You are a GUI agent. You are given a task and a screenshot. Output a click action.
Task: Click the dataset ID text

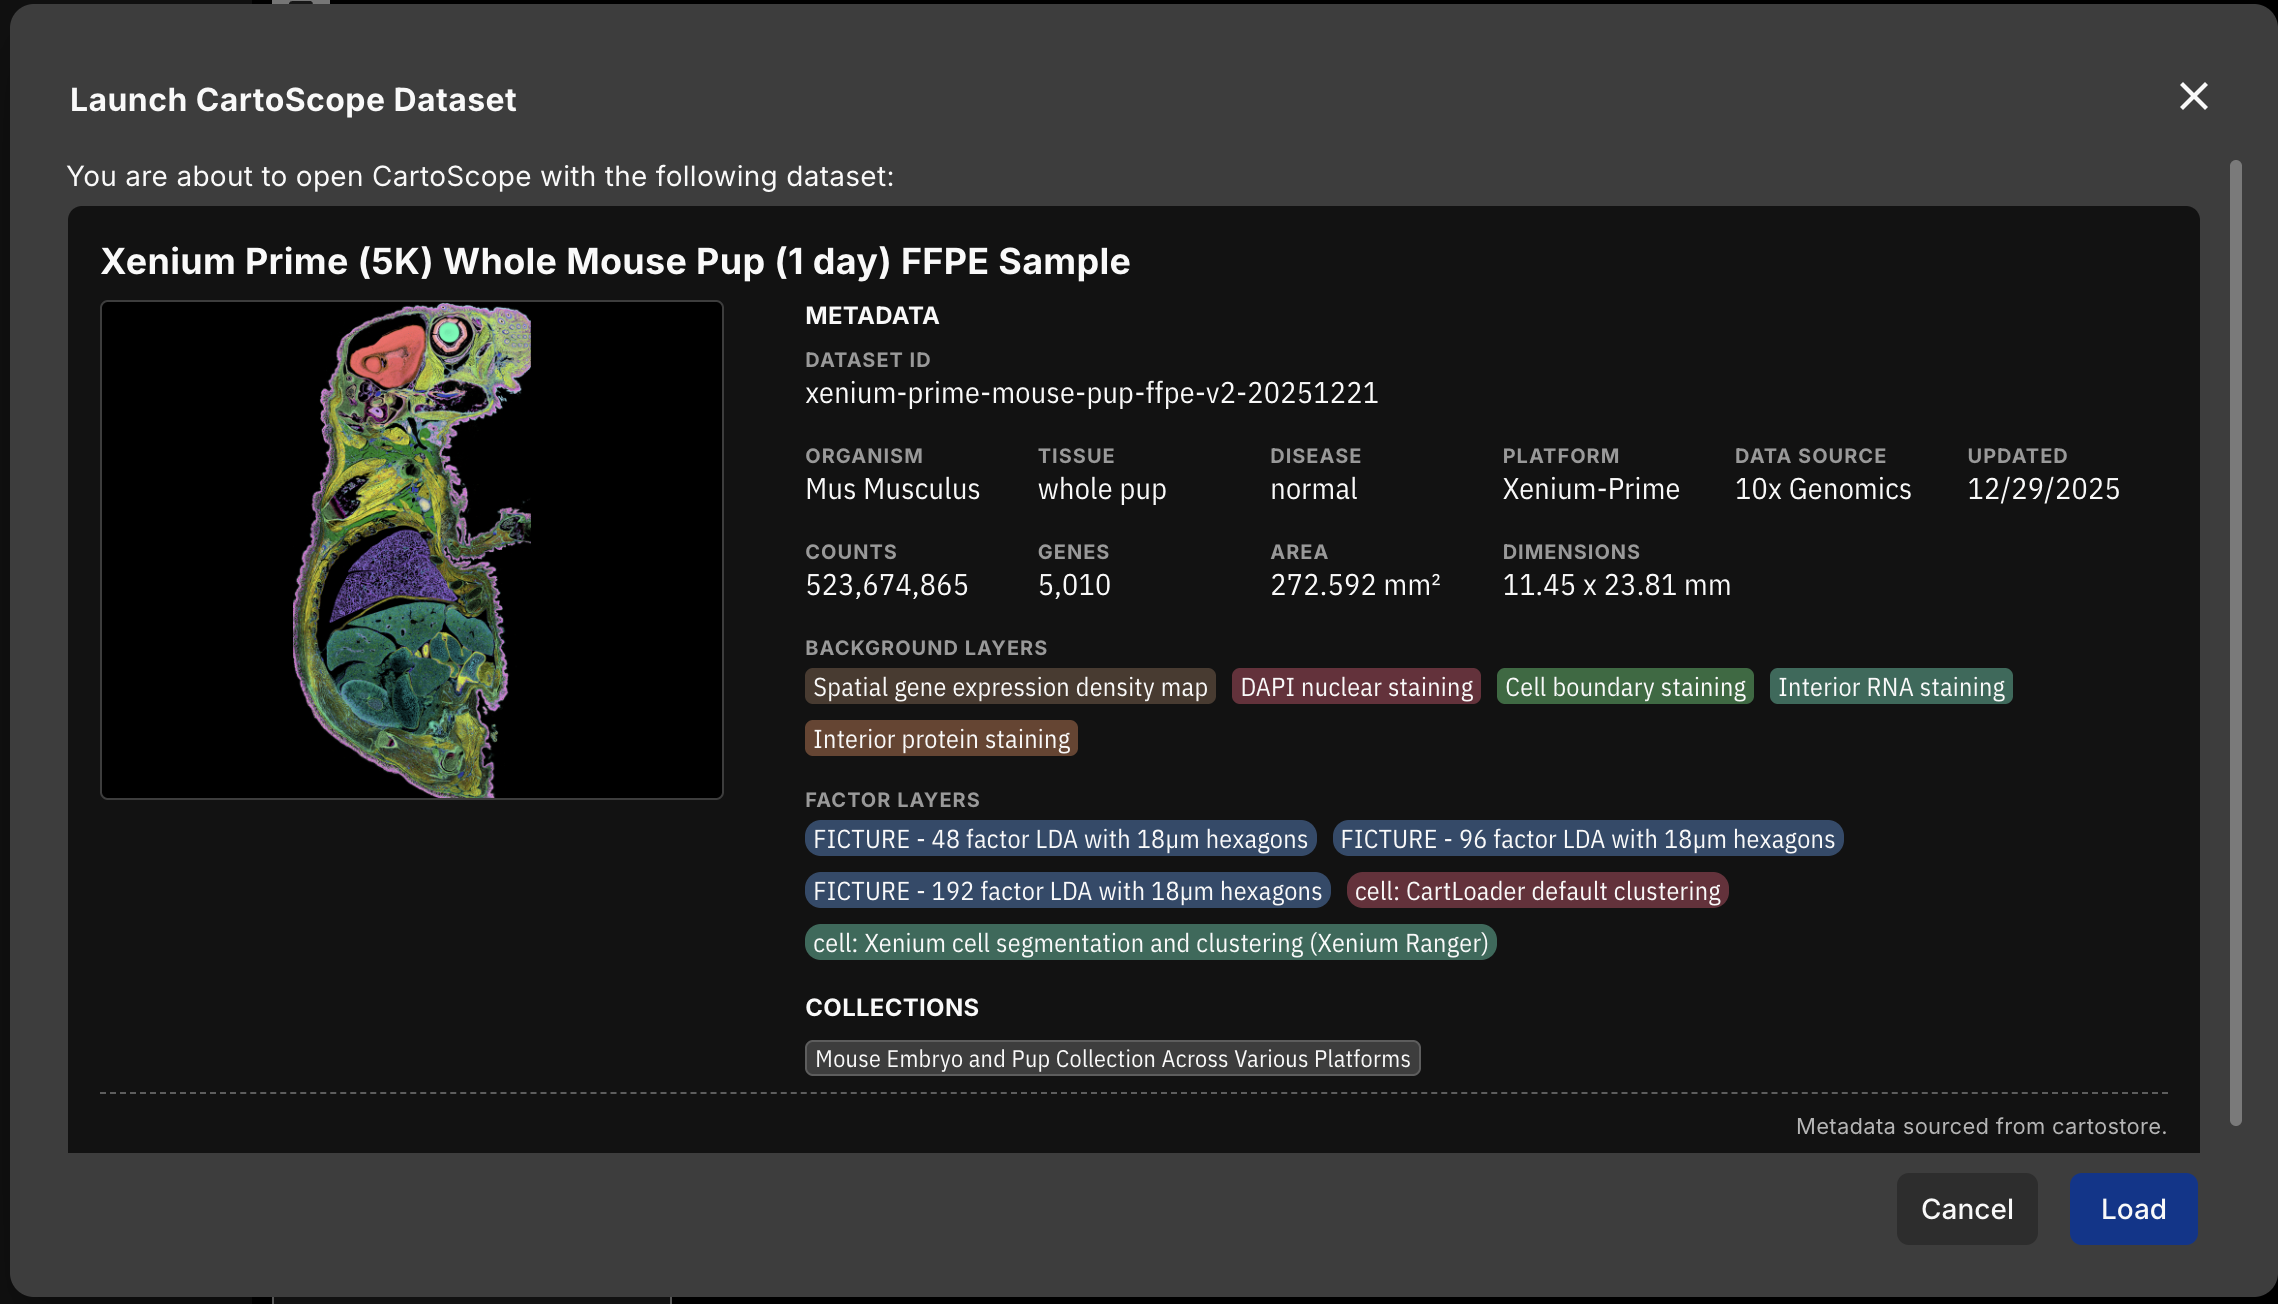pos(1091,393)
